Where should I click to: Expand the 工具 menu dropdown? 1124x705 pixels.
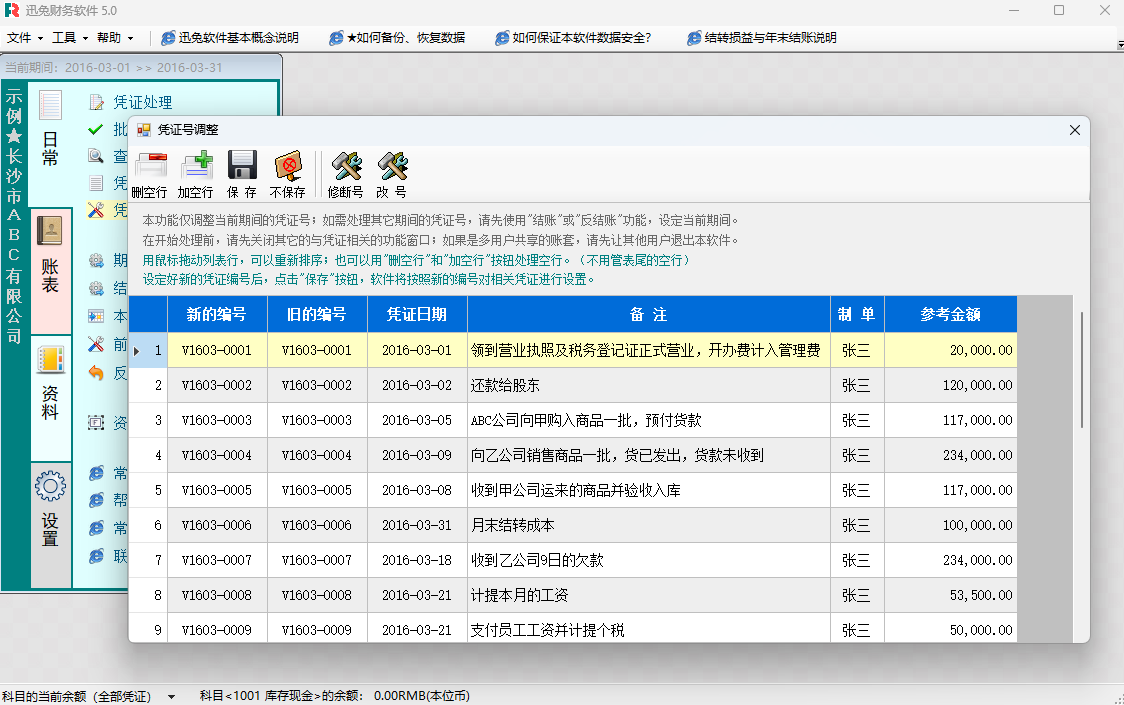(69, 38)
